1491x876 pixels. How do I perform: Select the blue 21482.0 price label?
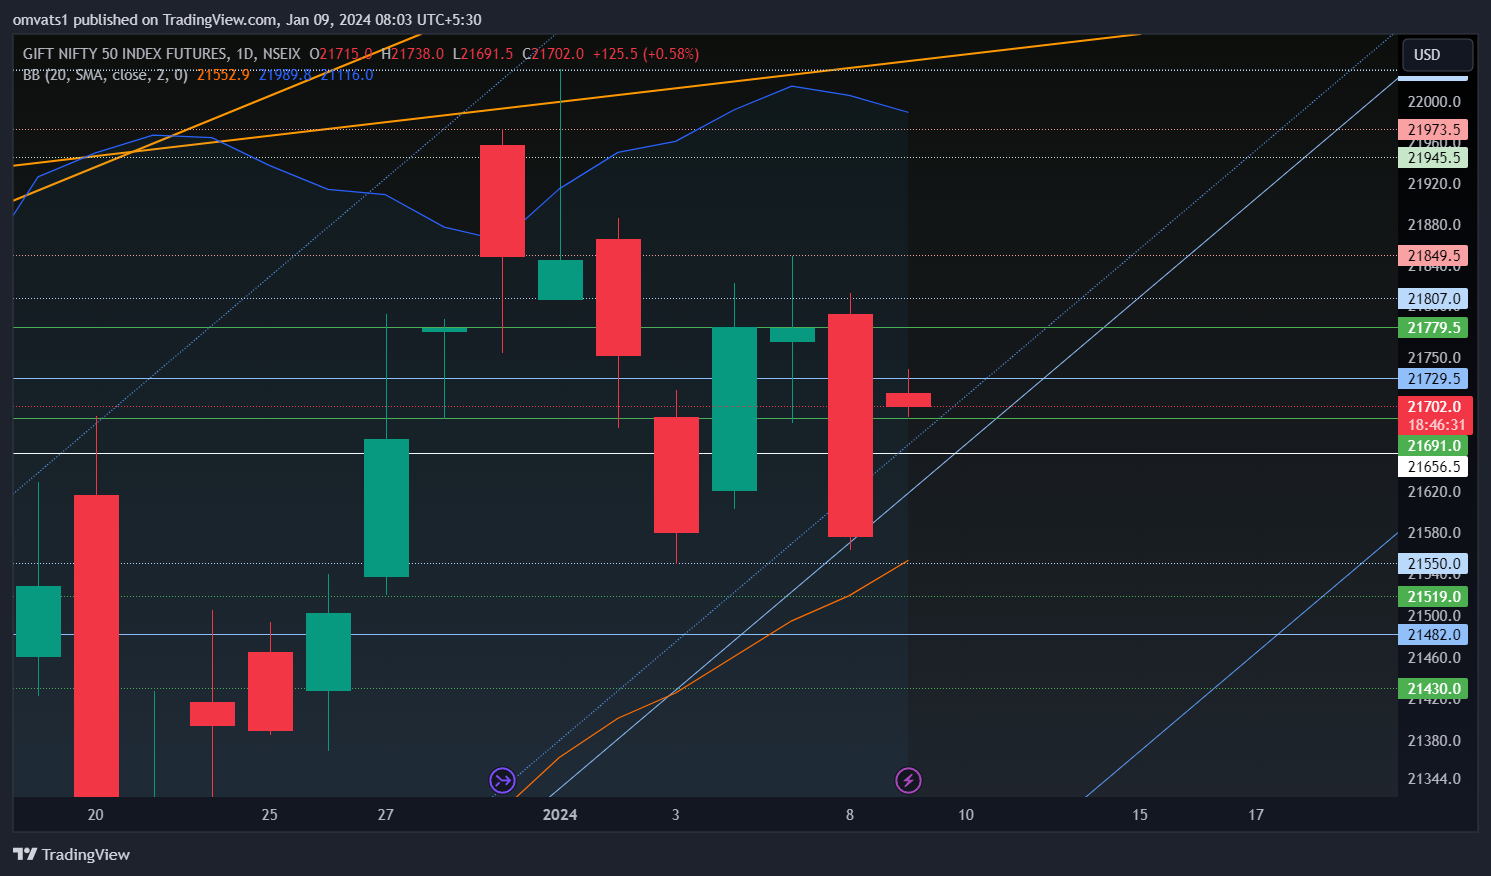(1433, 635)
